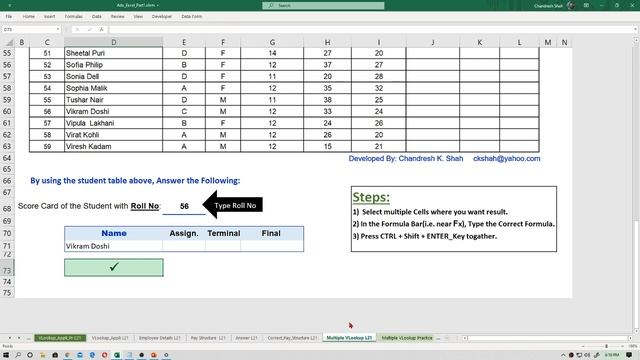Click the Cancel (X) formula bar icon
The image size is (640, 360).
click(x=77, y=29)
